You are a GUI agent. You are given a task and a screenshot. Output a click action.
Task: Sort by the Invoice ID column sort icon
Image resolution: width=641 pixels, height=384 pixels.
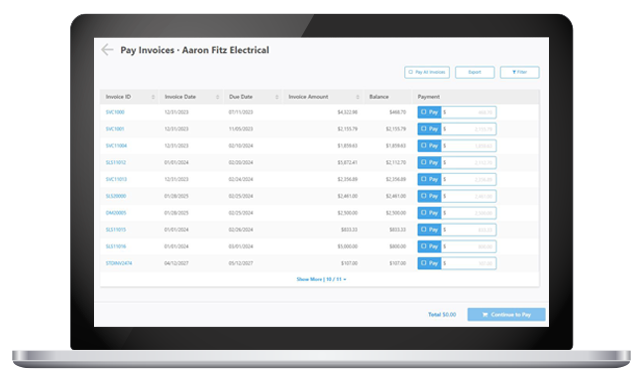point(153,97)
